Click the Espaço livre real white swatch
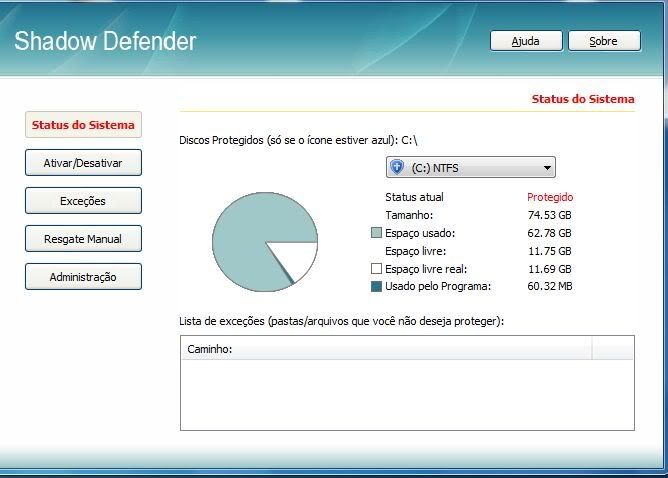668x478 pixels. (376, 268)
